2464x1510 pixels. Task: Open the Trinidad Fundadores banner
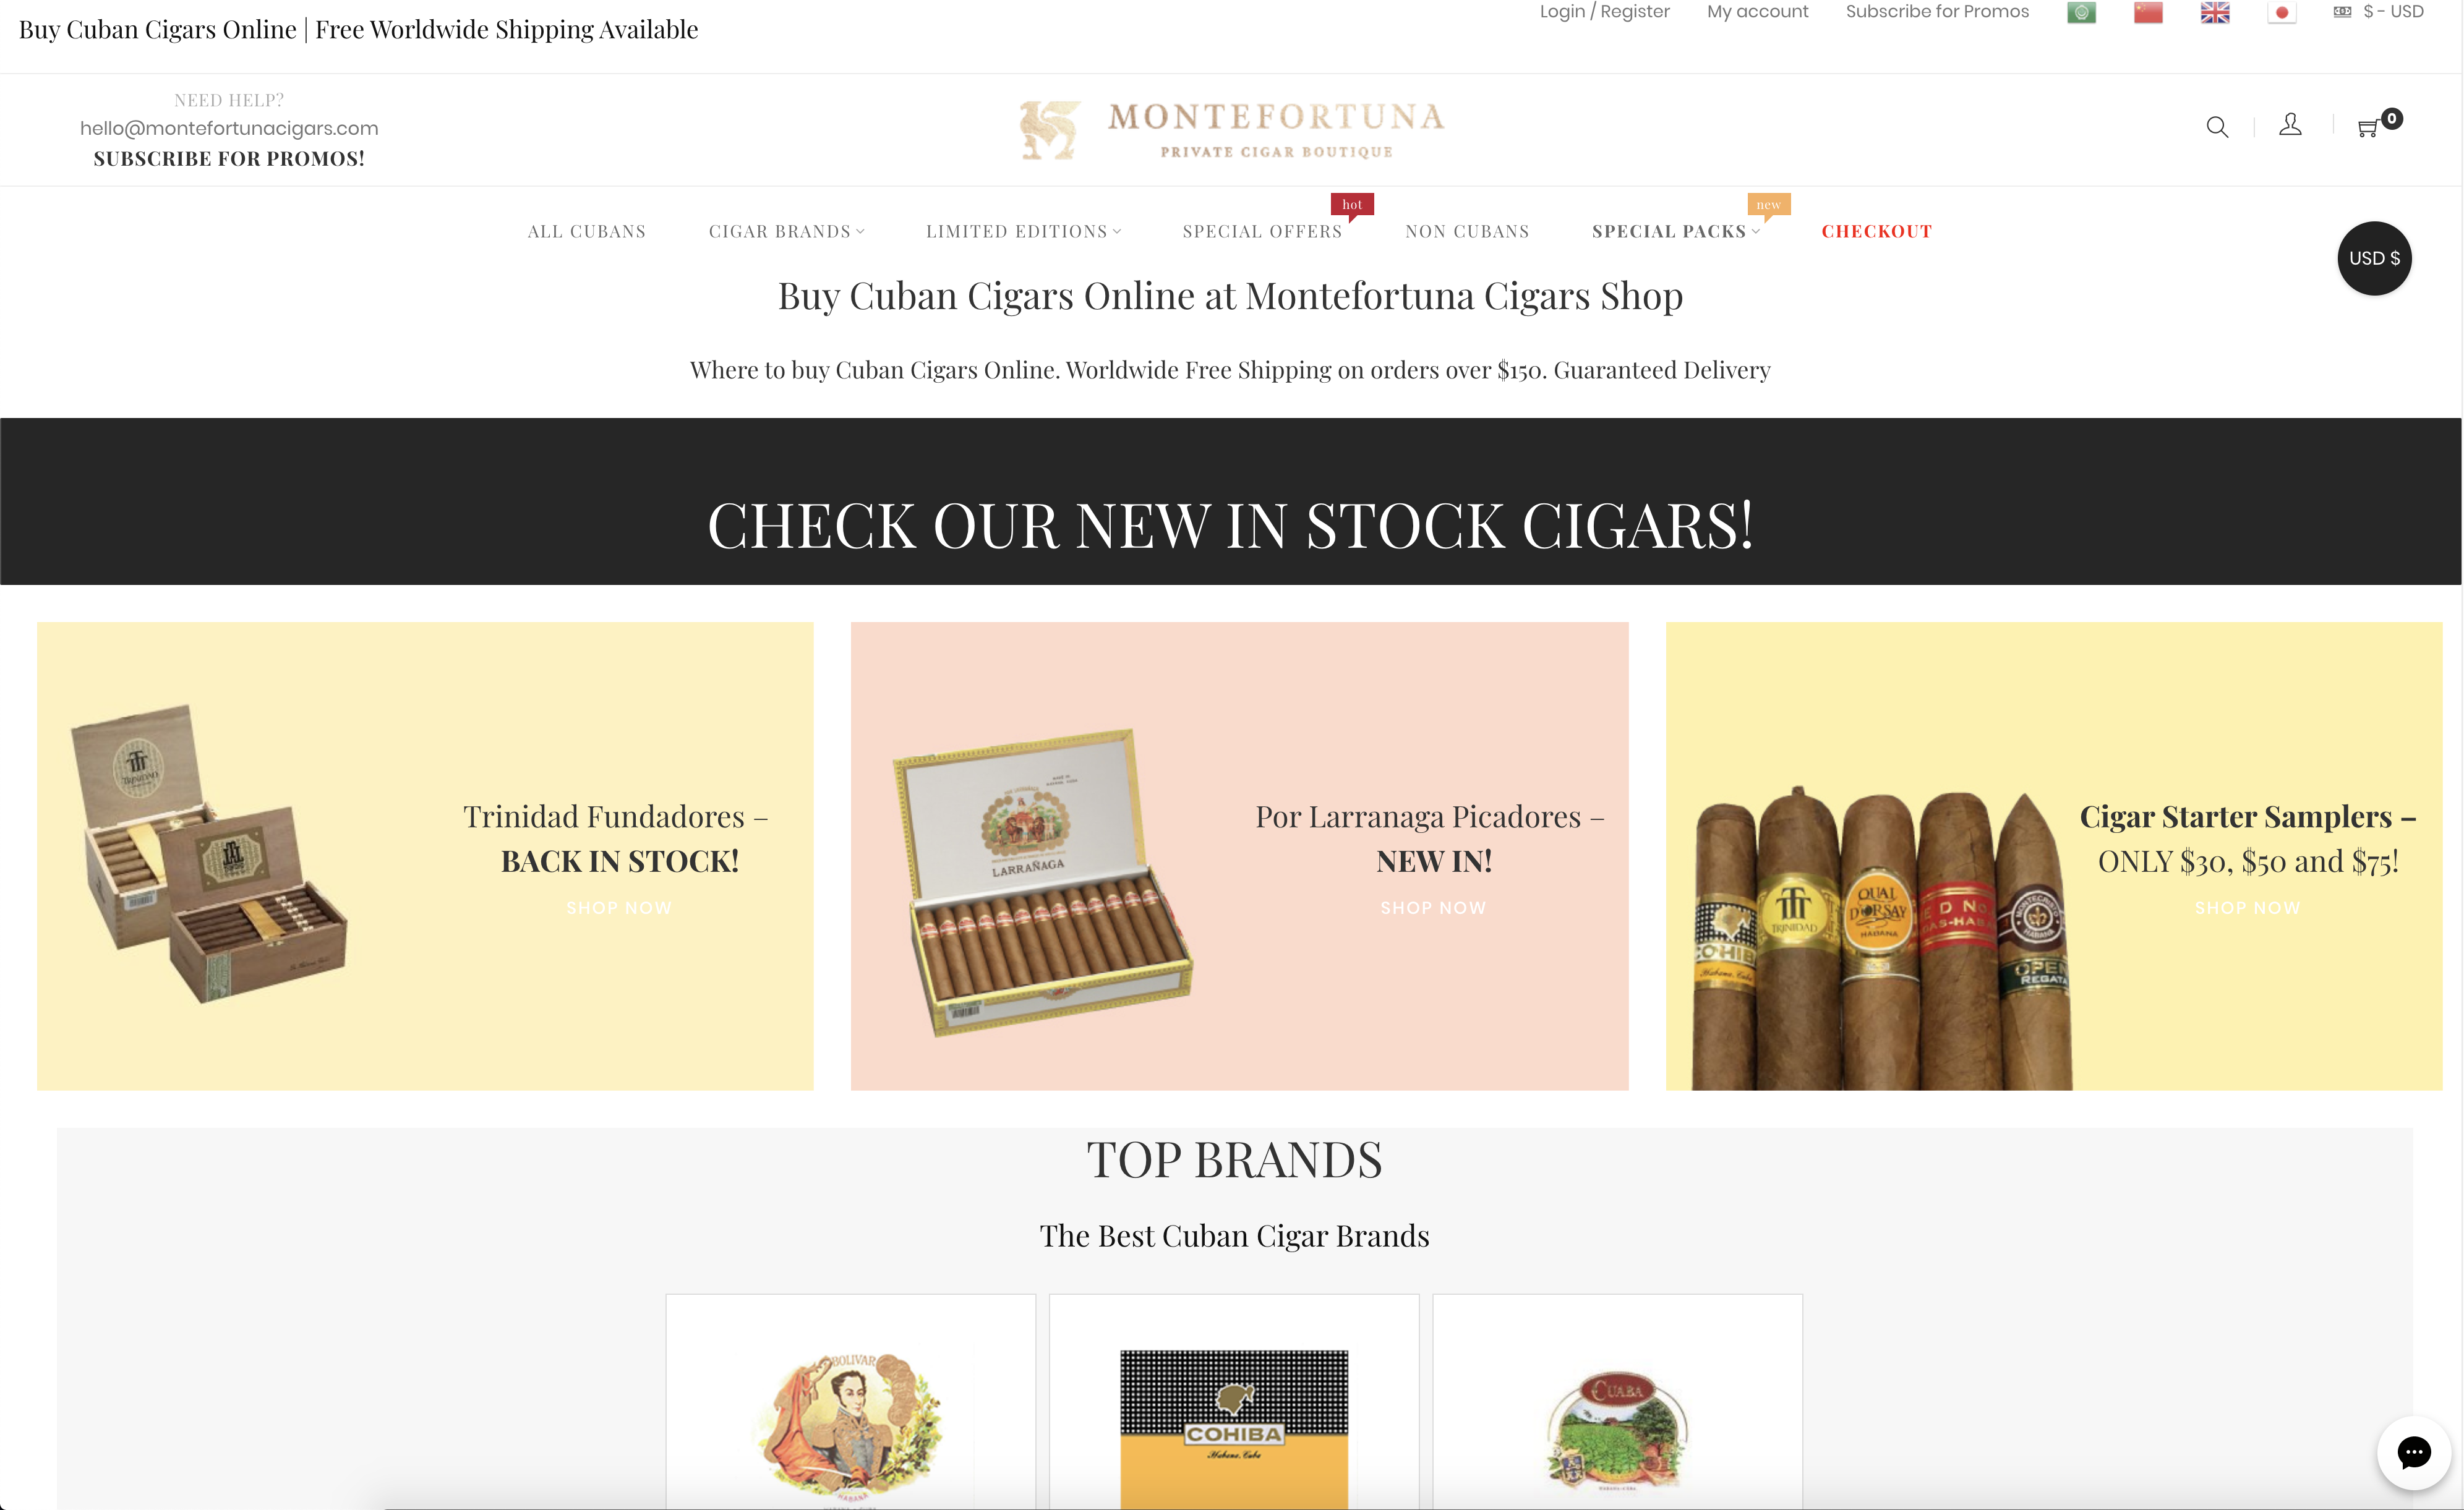pos(425,856)
